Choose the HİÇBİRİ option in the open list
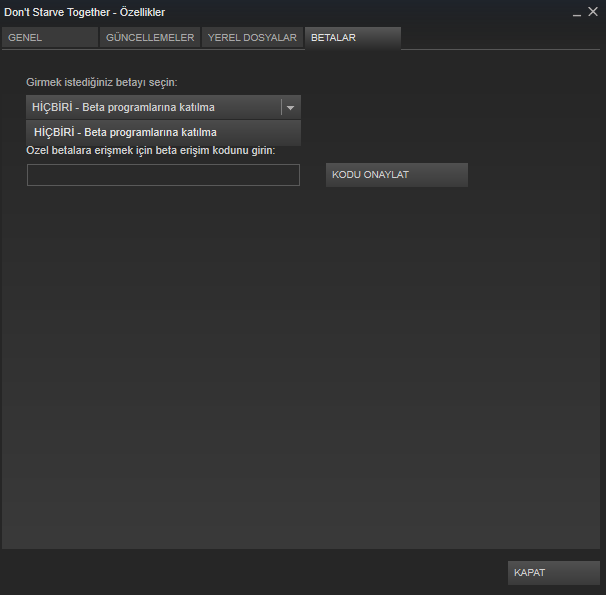 (x=163, y=133)
